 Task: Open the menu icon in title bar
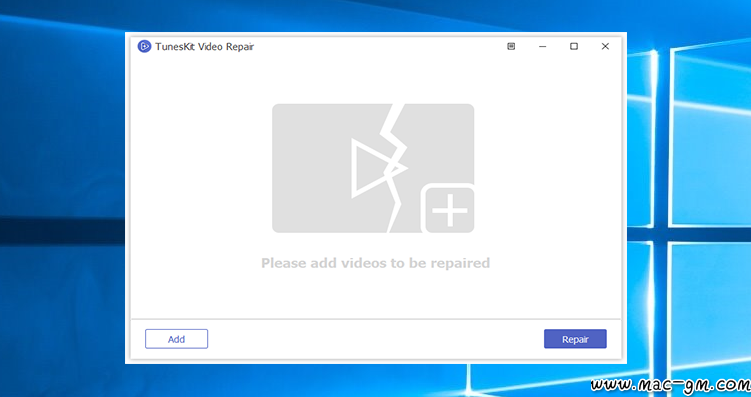click(511, 46)
